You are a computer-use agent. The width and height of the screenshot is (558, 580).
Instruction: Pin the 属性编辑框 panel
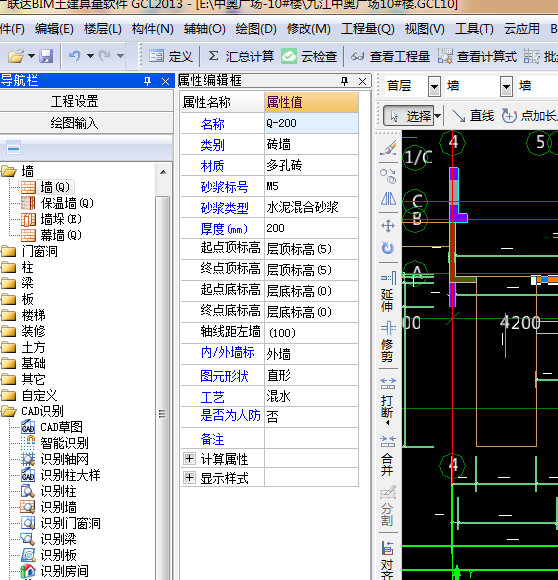pyautogui.click(x=345, y=81)
